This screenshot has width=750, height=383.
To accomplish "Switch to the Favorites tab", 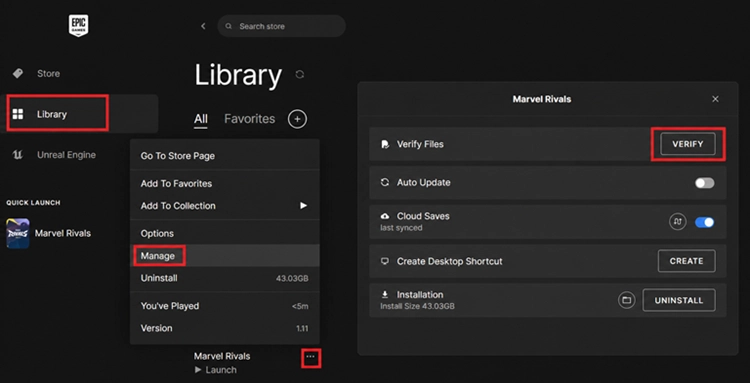I will pyautogui.click(x=250, y=119).
